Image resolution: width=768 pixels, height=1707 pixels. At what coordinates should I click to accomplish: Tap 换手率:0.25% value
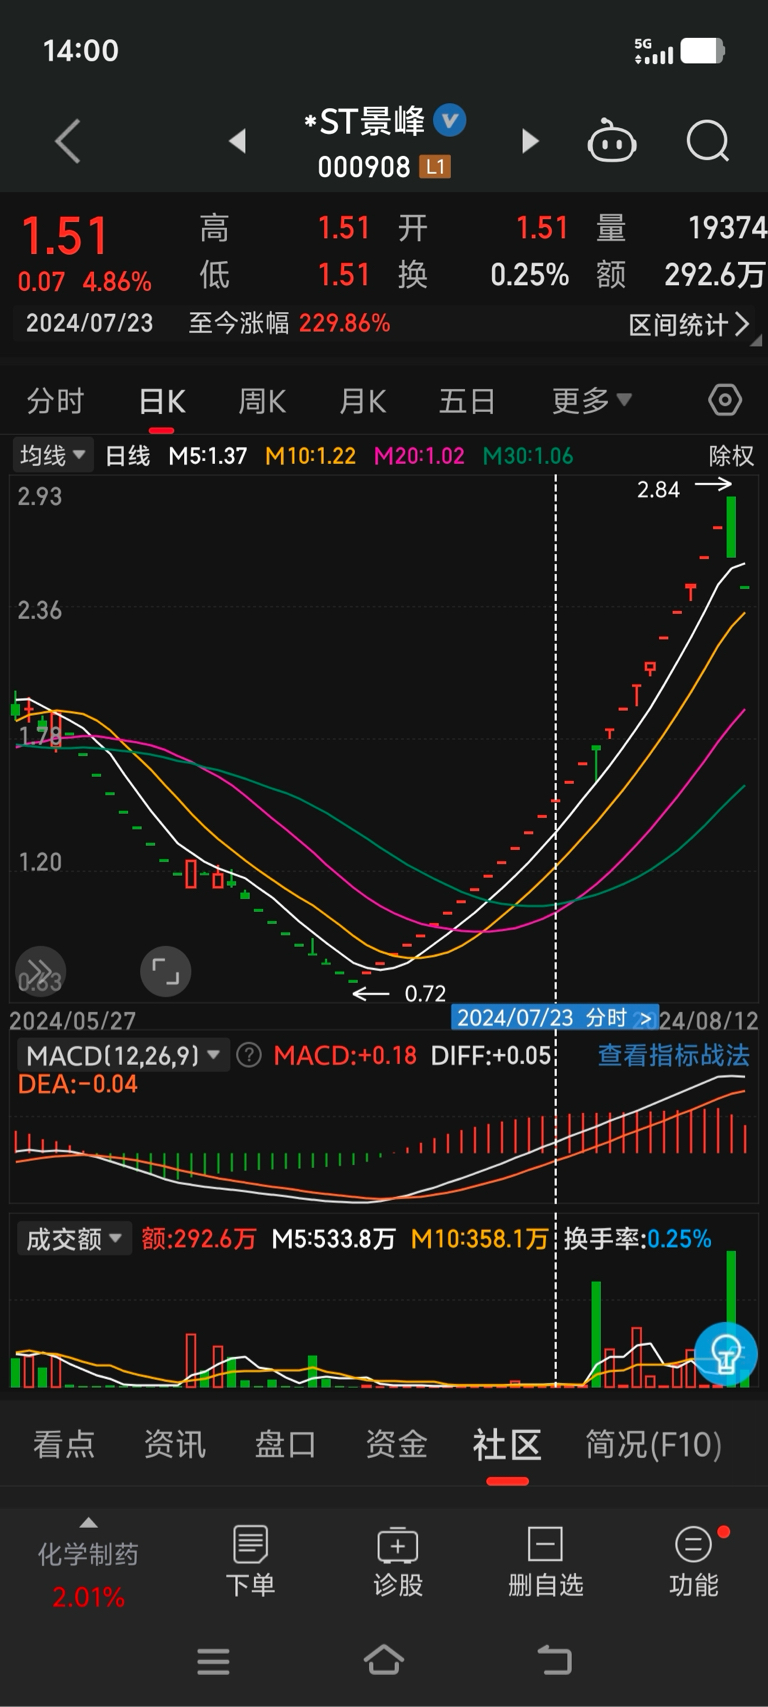tap(638, 1239)
